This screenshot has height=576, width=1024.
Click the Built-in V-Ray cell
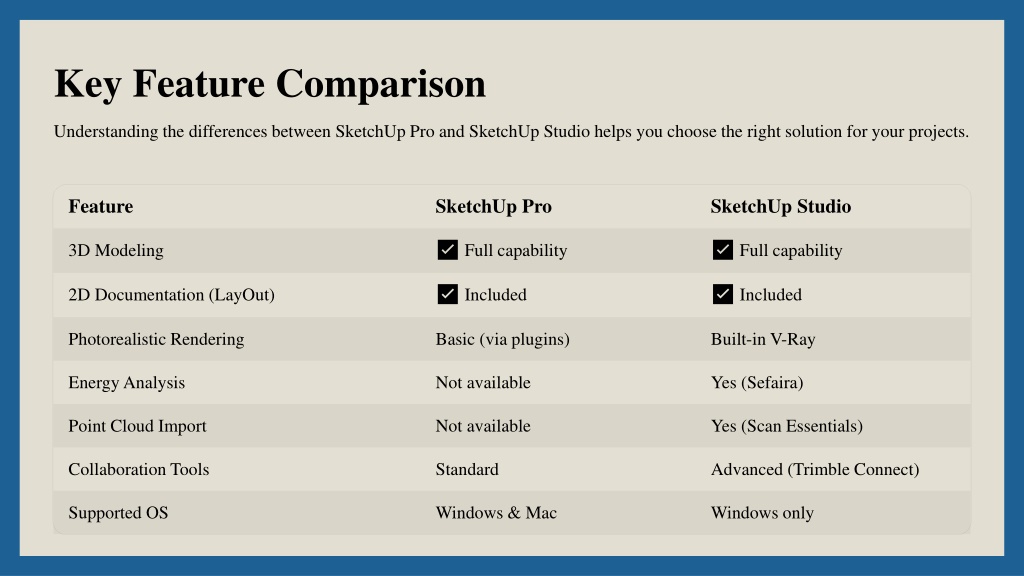762,339
